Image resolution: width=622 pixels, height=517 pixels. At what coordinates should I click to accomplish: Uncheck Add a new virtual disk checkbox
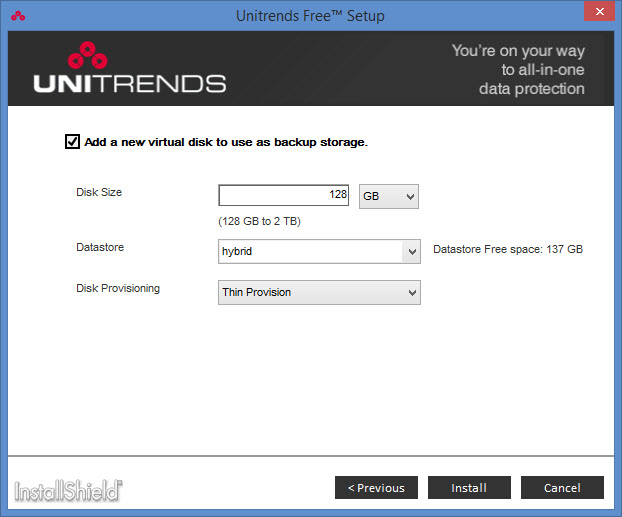click(72, 142)
